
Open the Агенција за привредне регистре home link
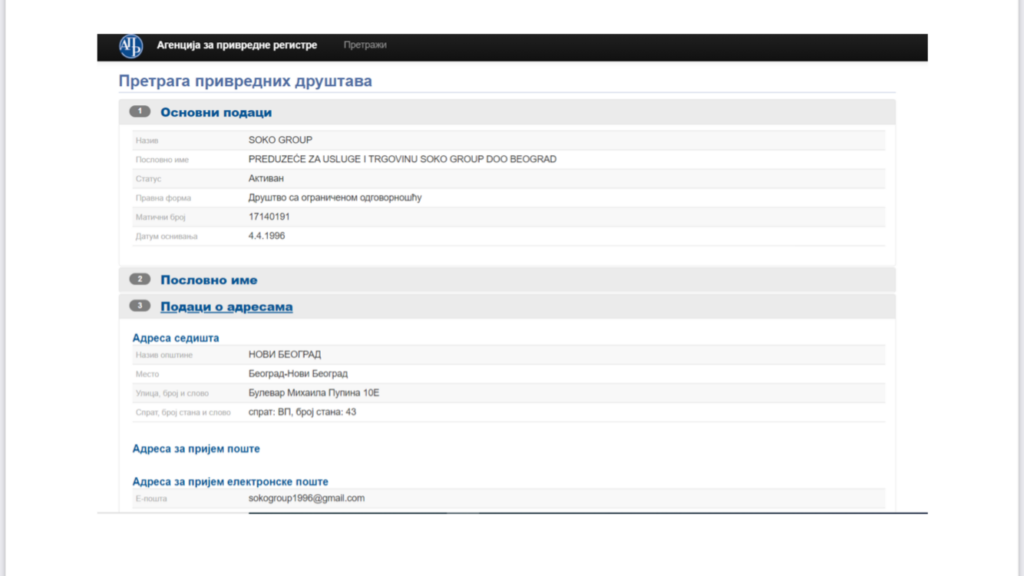[236, 46]
